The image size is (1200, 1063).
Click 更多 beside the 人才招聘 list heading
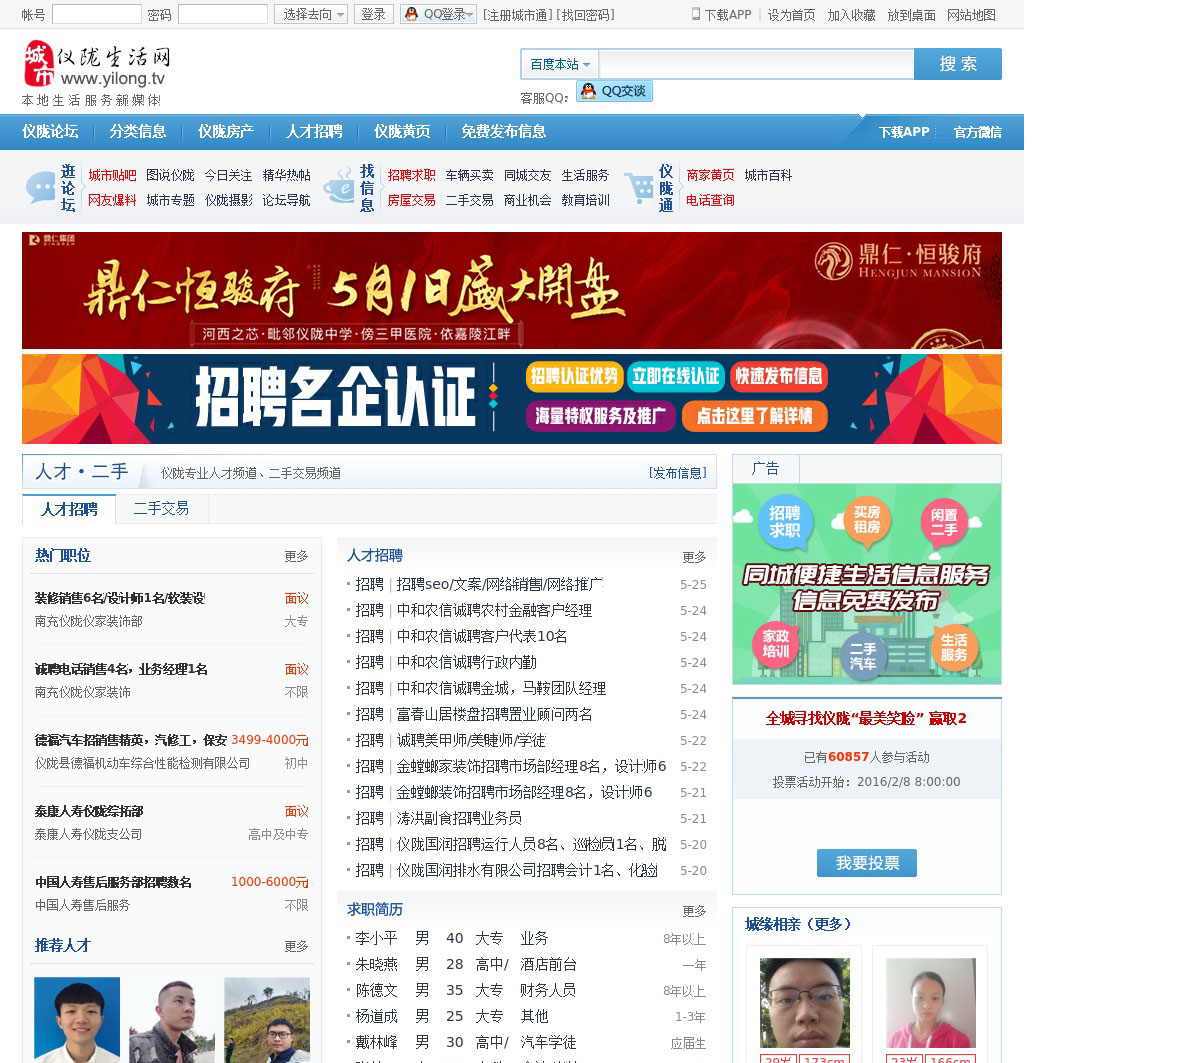[x=694, y=557]
